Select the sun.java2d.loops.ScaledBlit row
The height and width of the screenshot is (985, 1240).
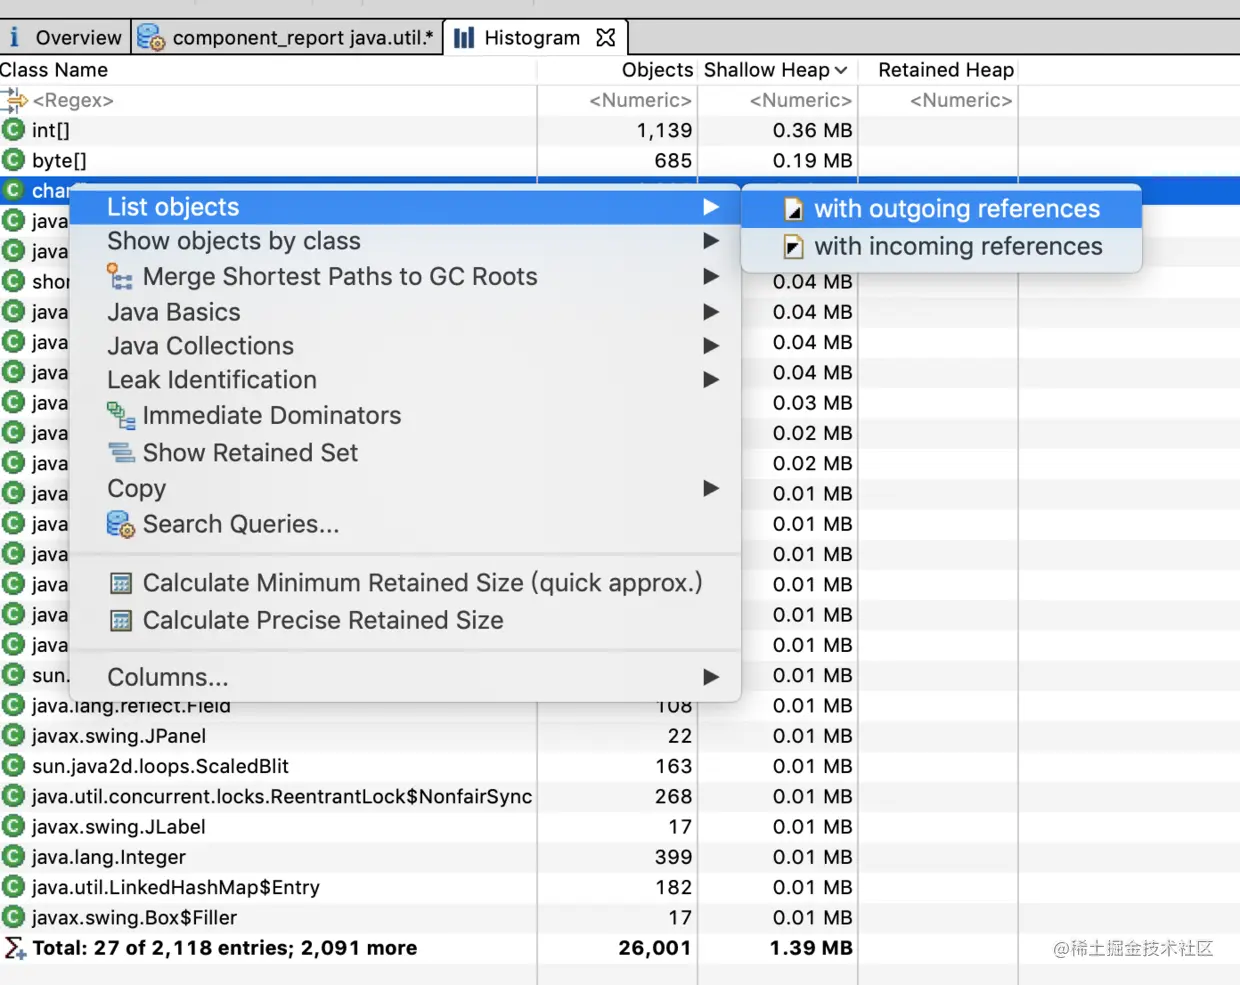click(x=620, y=766)
